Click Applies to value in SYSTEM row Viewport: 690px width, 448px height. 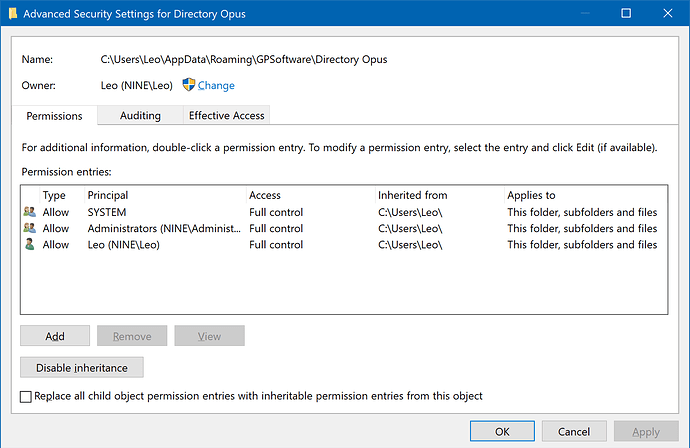pyautogui.click(x=582, y=212)
